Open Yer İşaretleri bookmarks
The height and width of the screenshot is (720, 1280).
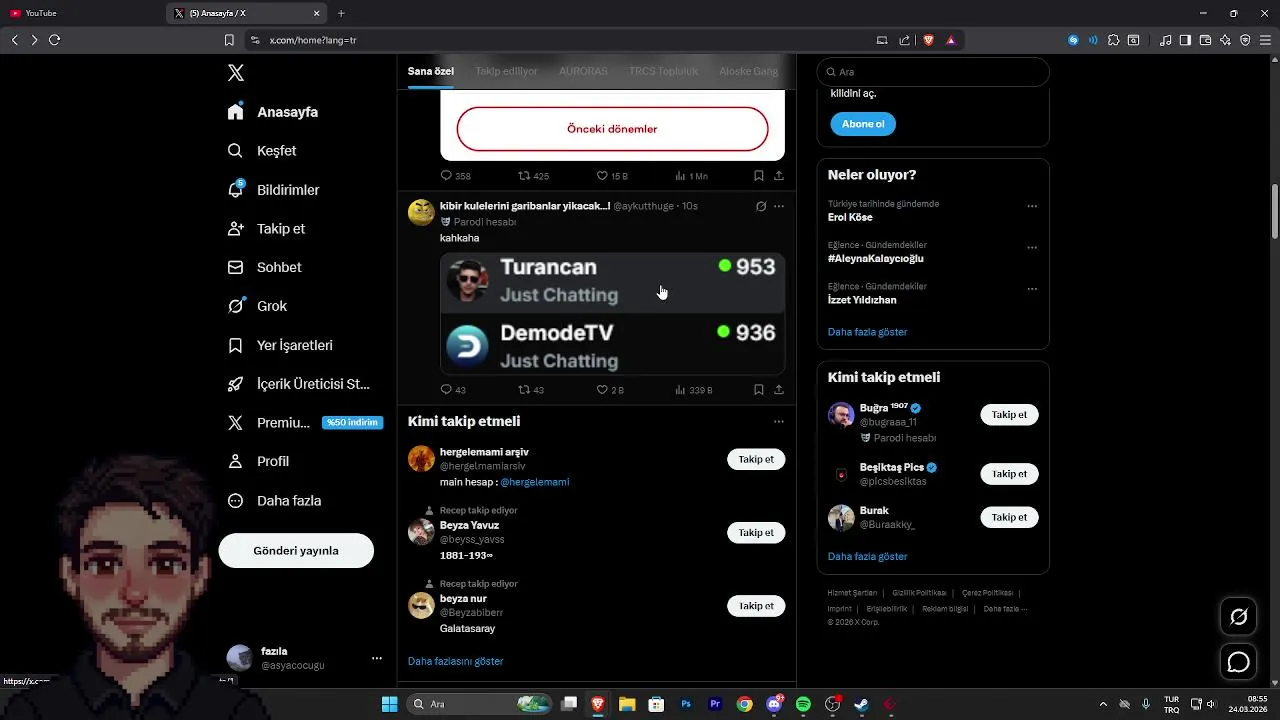280,345
